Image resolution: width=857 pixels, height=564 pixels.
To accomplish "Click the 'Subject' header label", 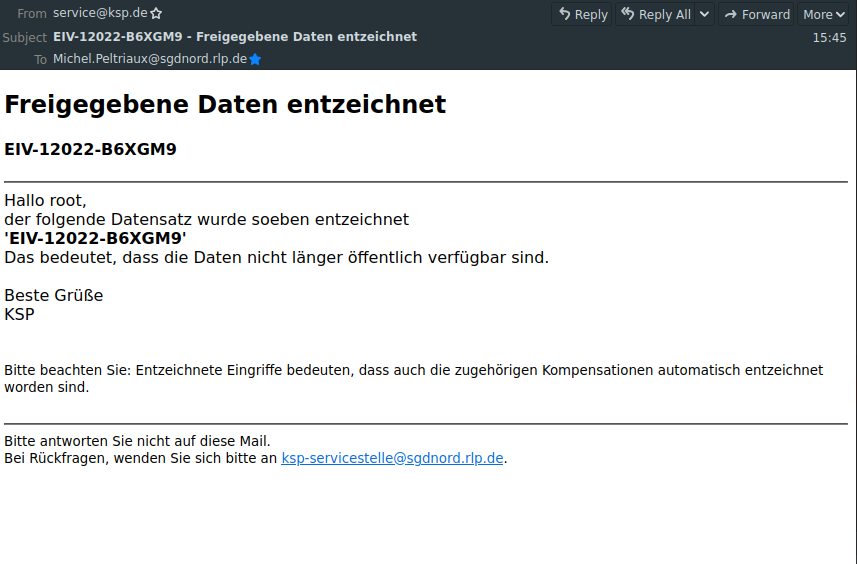I will [25, 37].
